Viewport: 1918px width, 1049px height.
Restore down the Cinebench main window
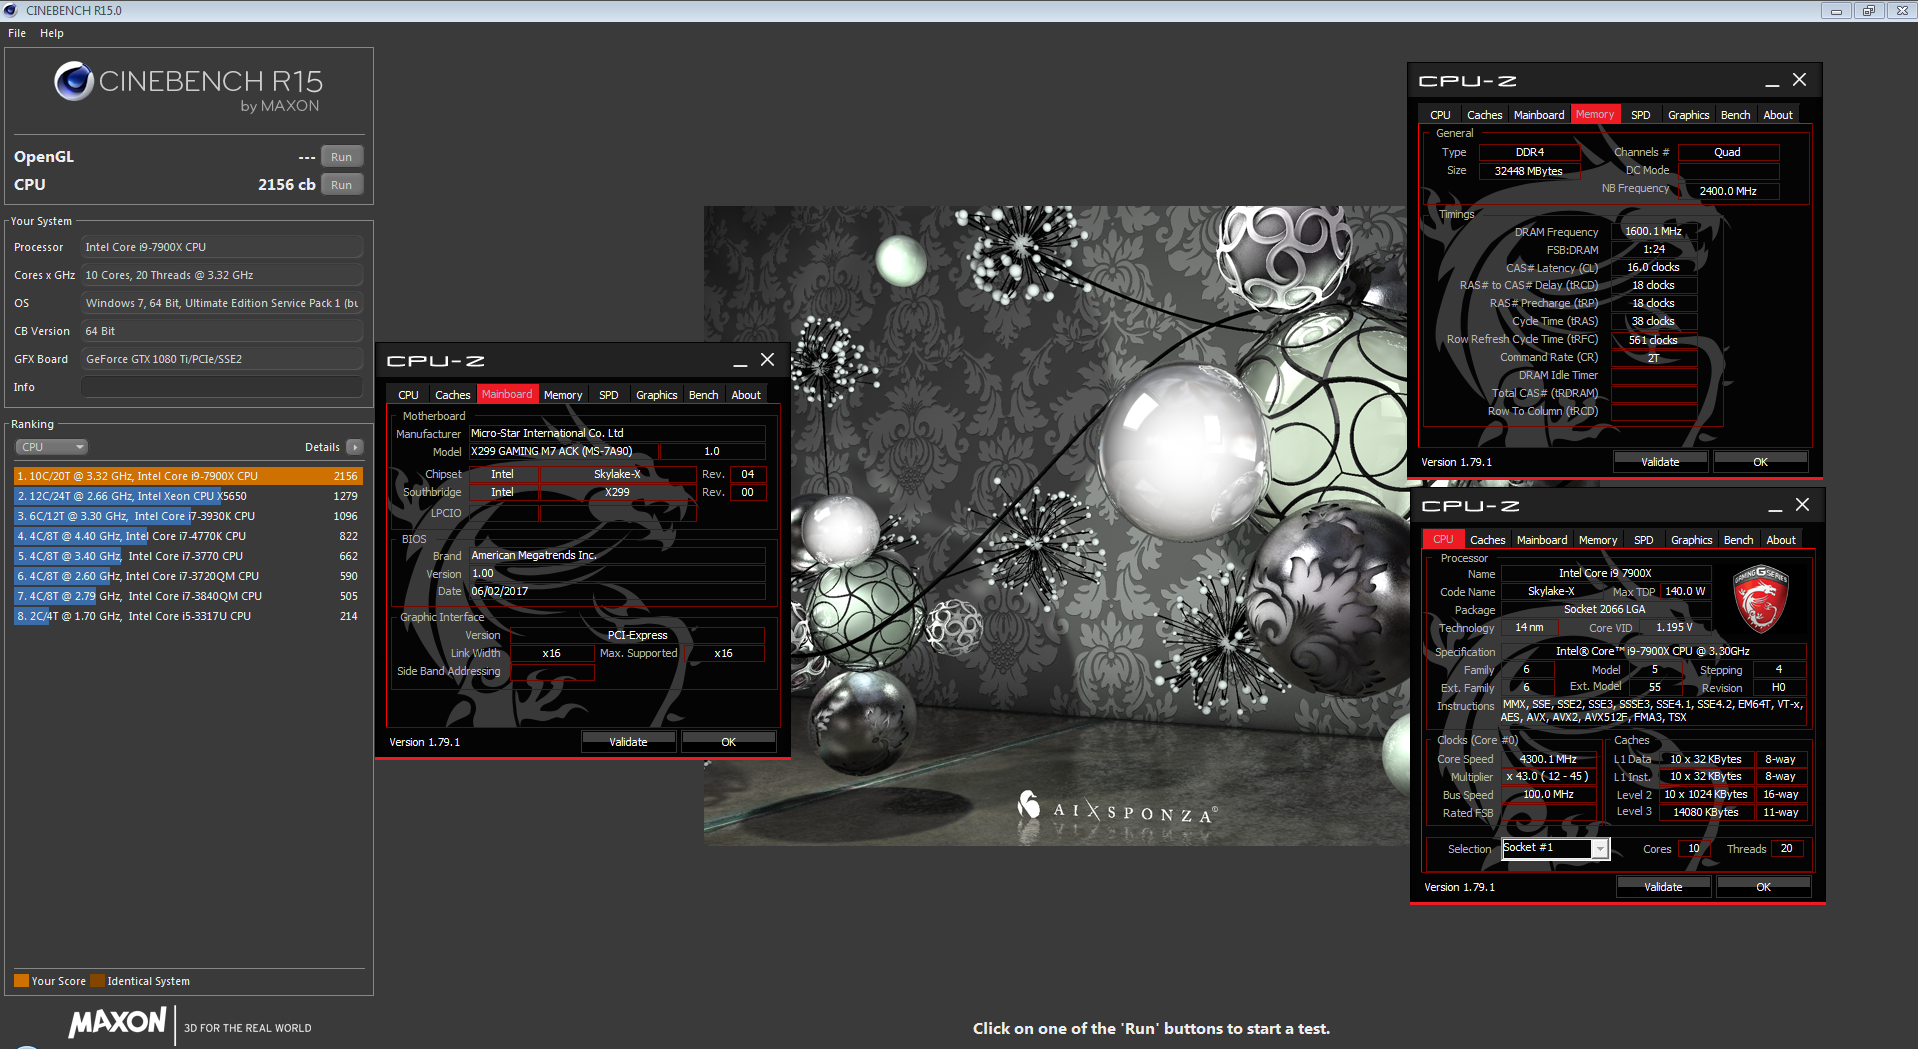[1868, 11]
